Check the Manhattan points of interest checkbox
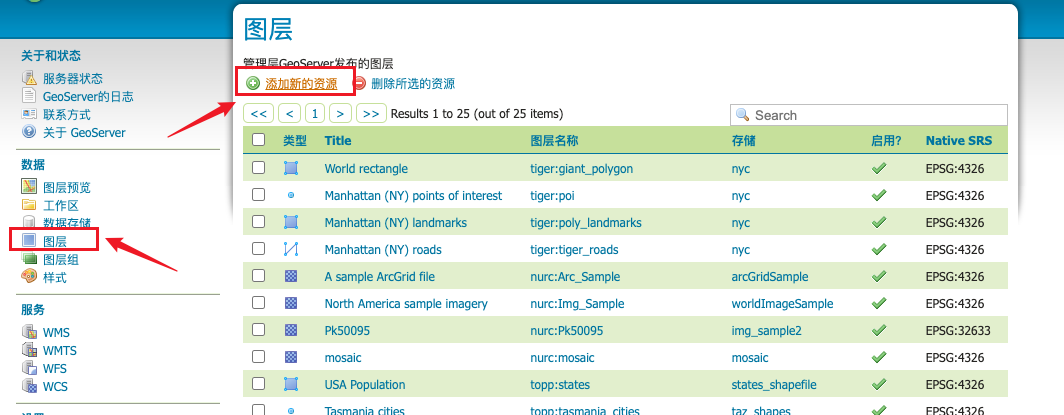 tap(259, 195)
